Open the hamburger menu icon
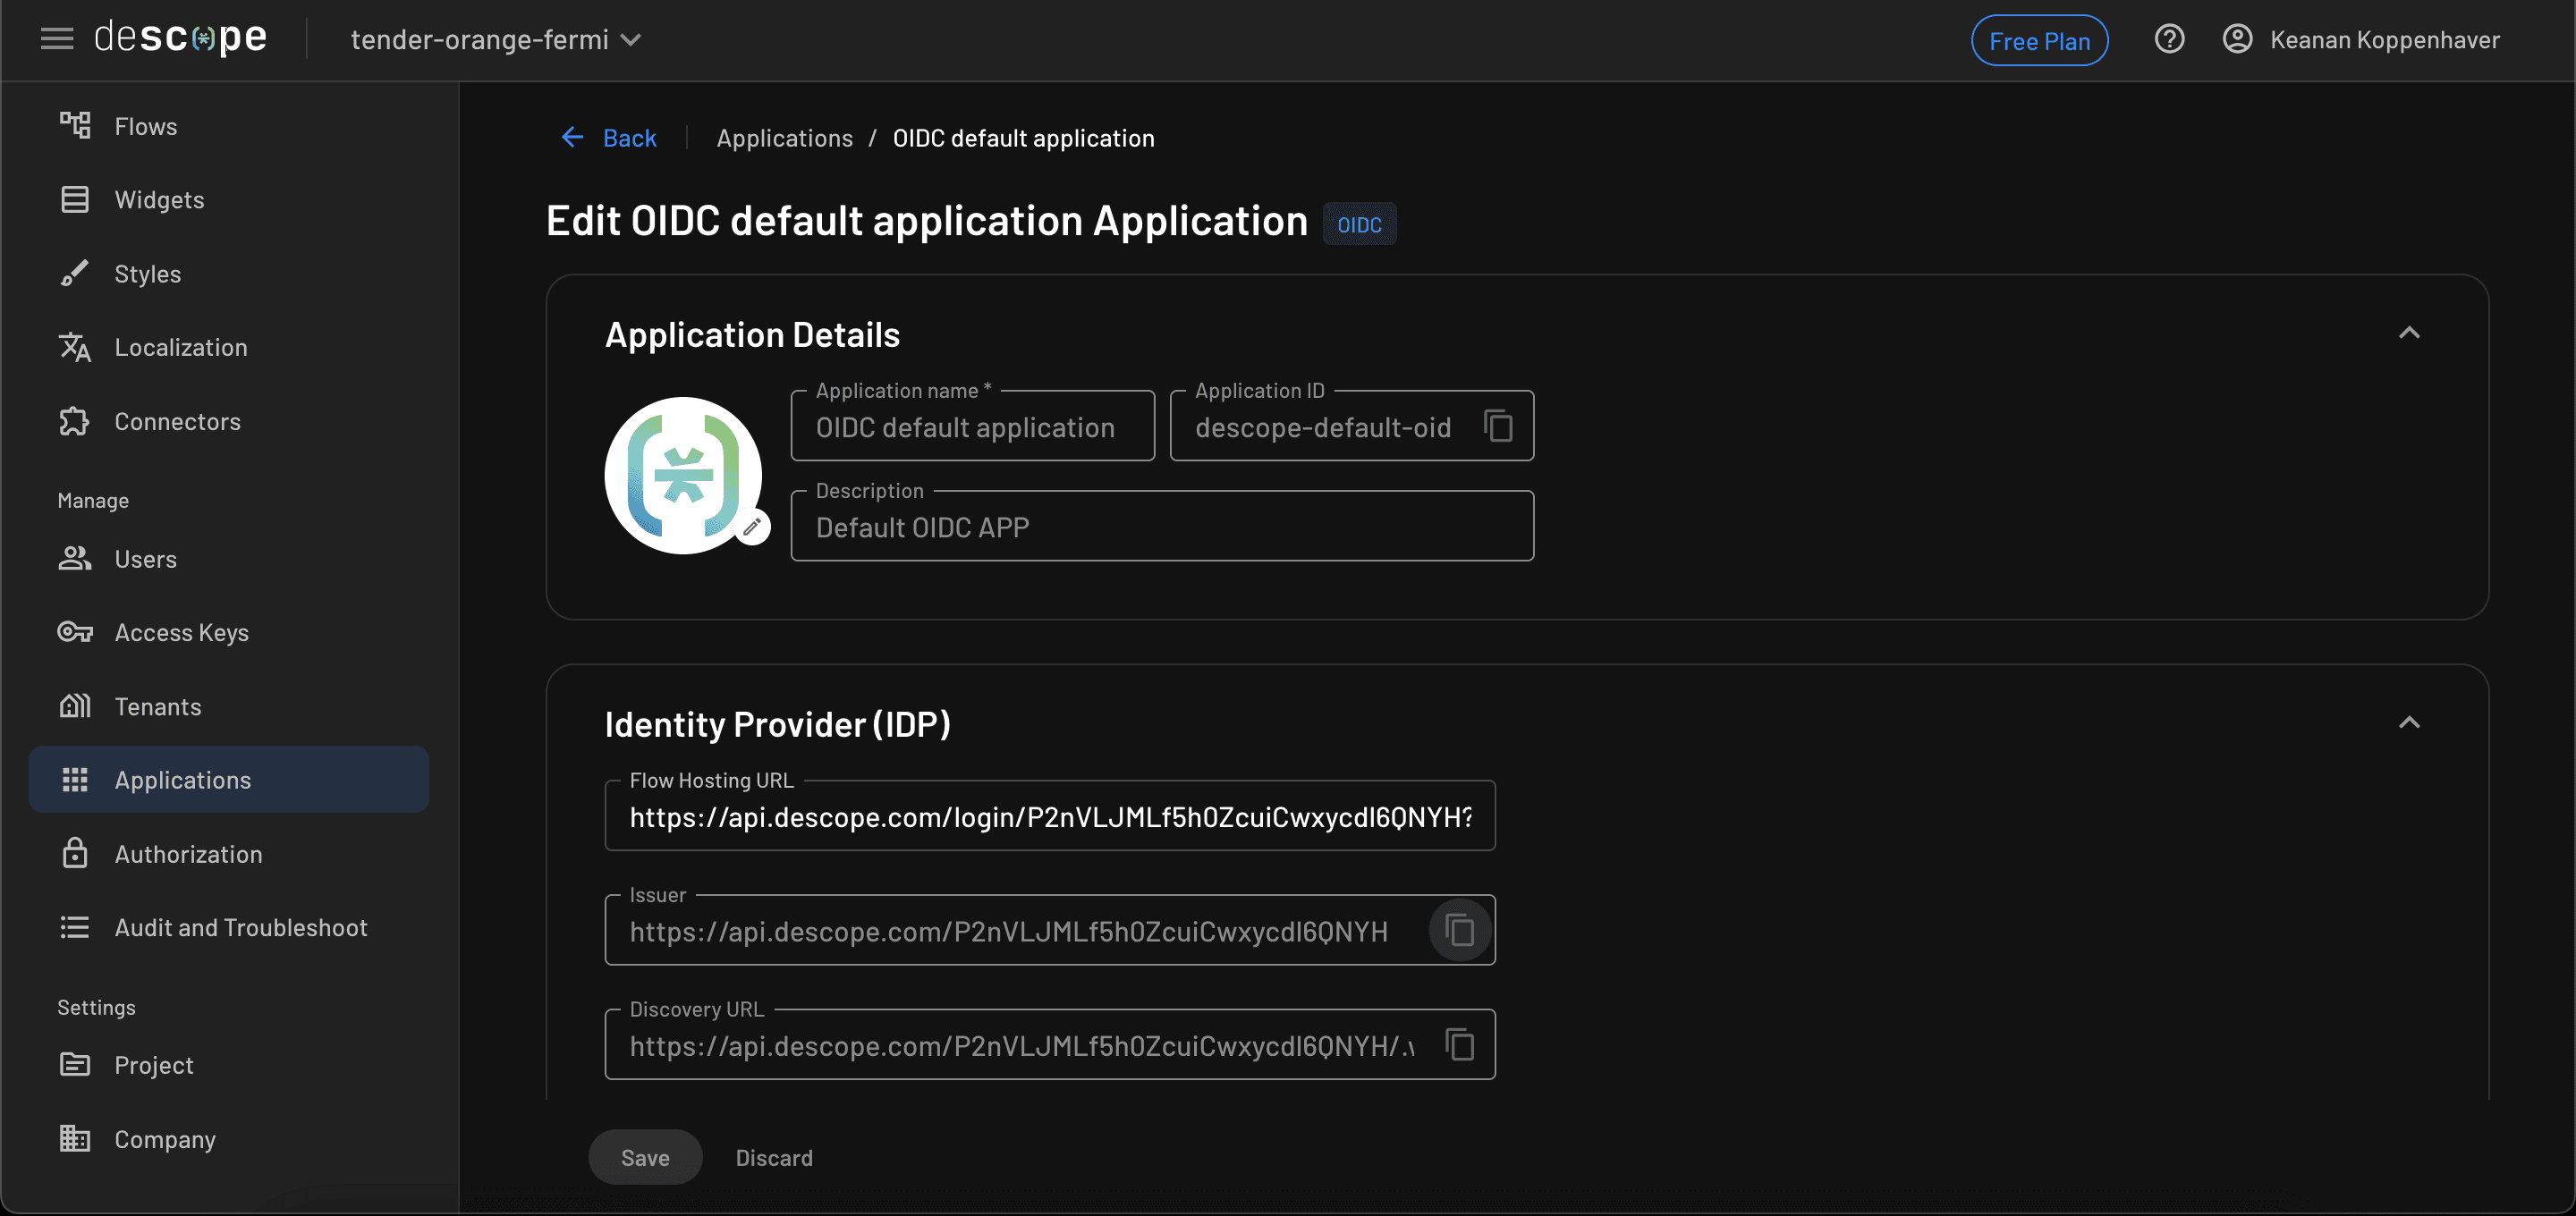The image size is (2576, 1216). tap(57, 39)
